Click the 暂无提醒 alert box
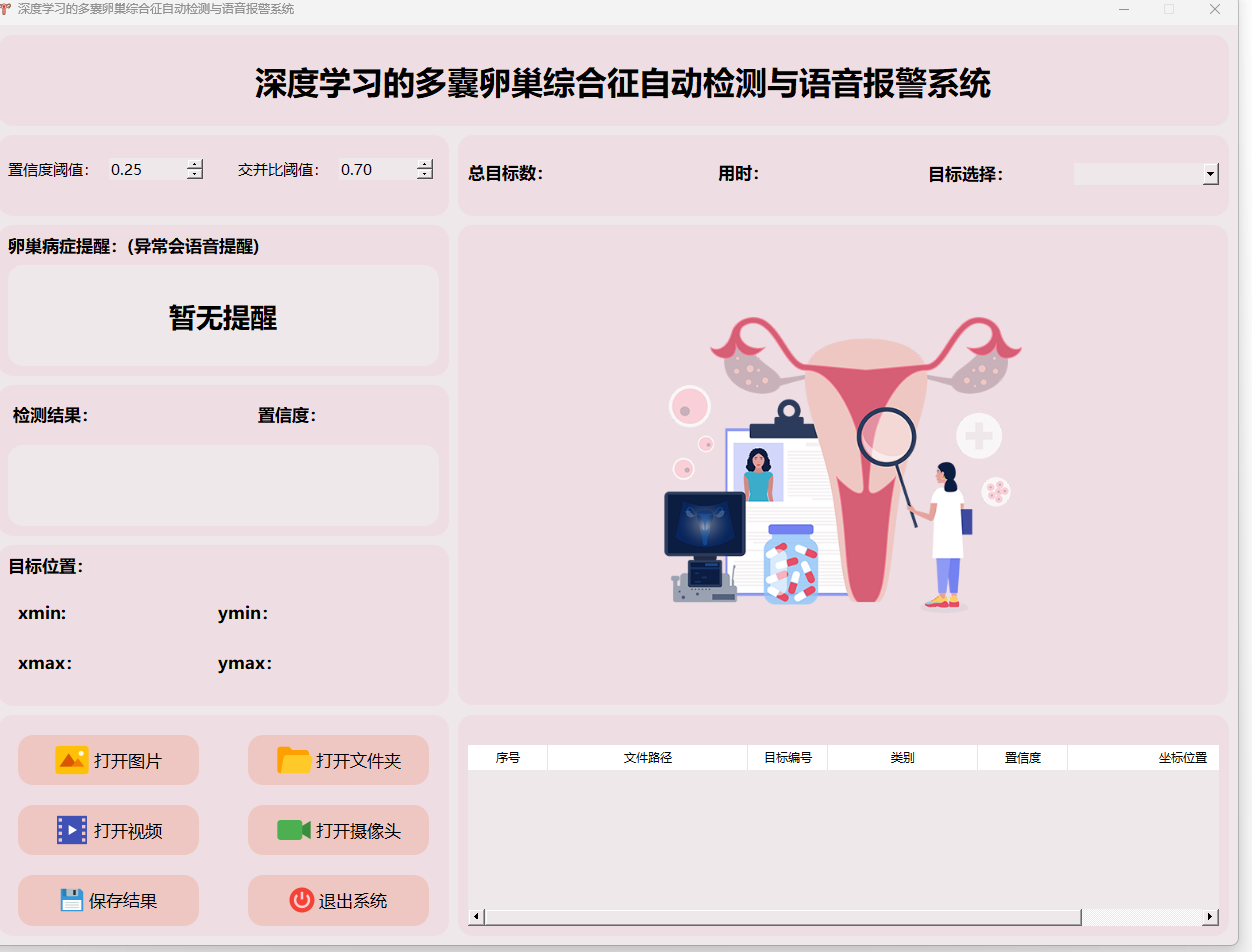The height and width of the screenshot is (952, 1252). pyautogui.click(x=223, y=316)
